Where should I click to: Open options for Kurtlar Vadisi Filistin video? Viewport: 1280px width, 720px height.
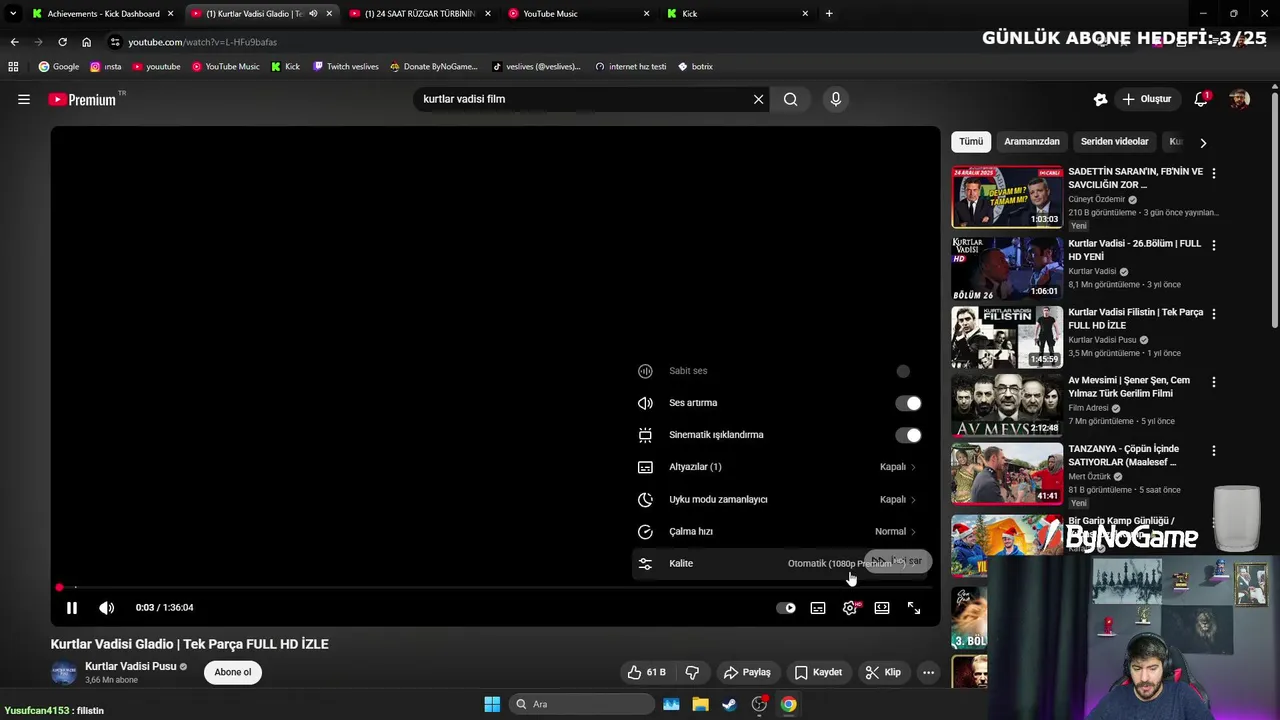(1214, 314)
